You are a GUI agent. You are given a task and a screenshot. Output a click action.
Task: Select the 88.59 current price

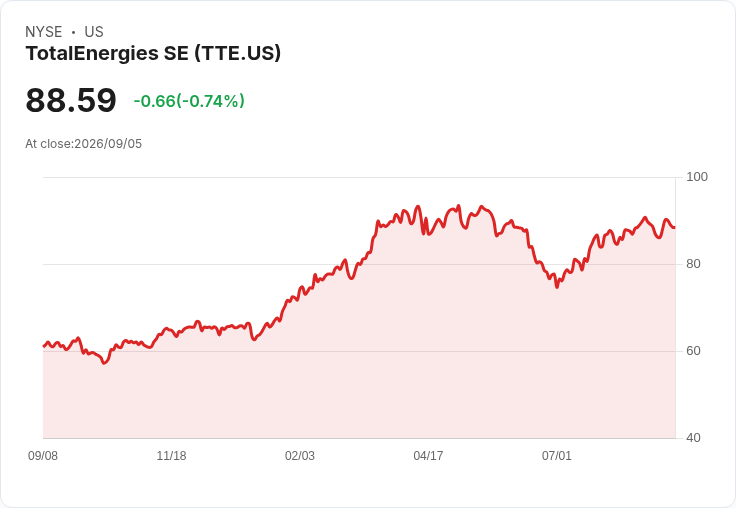(x=71, y=100)
